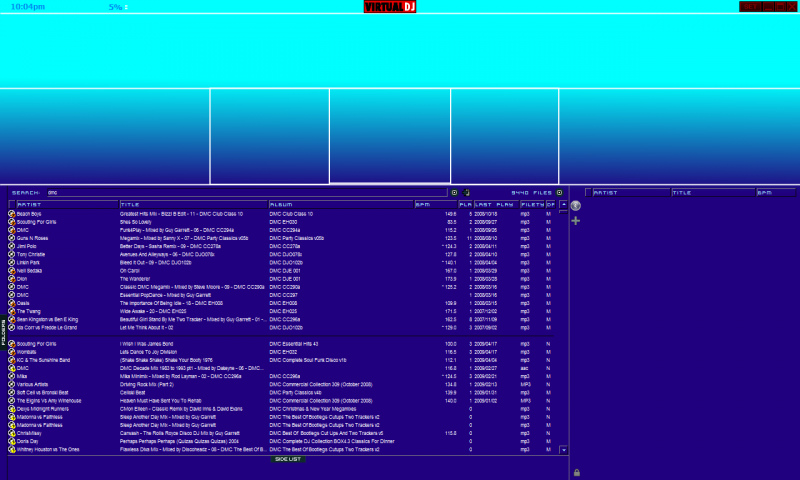
Task: Click the track icon next to Mika
Action: 11,376
